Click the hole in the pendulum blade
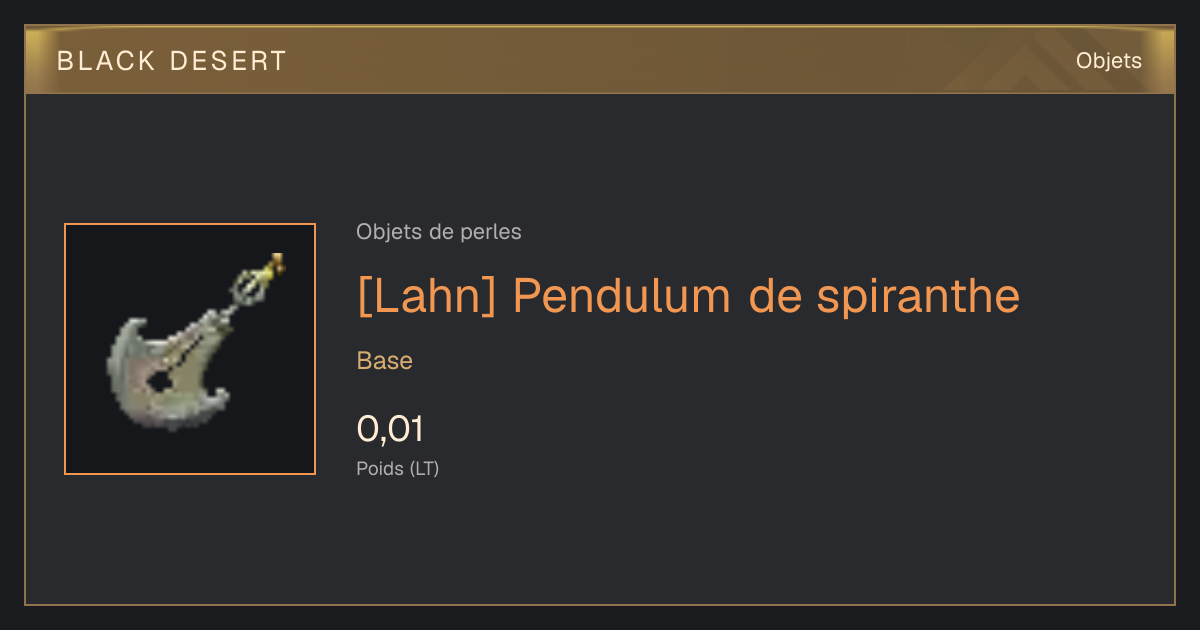The width and height of the screenshot is (1200, 630). tap(157, 380)
